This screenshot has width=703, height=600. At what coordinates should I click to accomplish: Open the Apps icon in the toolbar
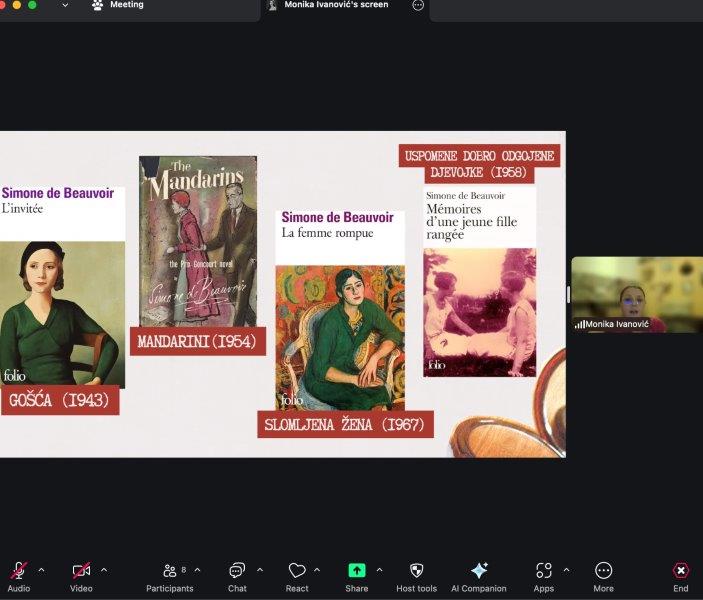543,571
